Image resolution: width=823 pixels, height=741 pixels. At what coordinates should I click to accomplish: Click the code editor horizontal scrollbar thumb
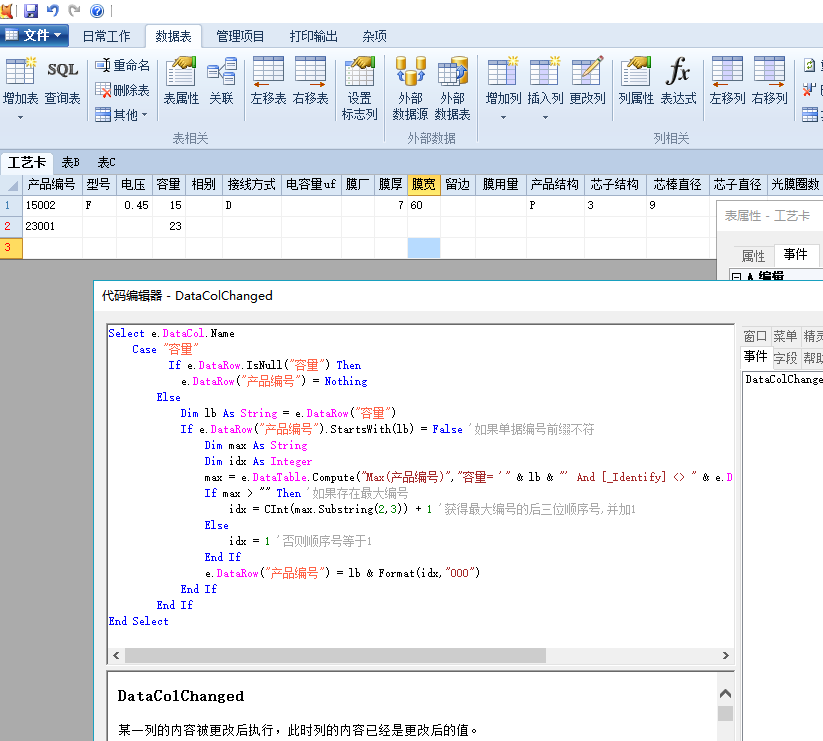pyautogui.click(x=335, y=655)
